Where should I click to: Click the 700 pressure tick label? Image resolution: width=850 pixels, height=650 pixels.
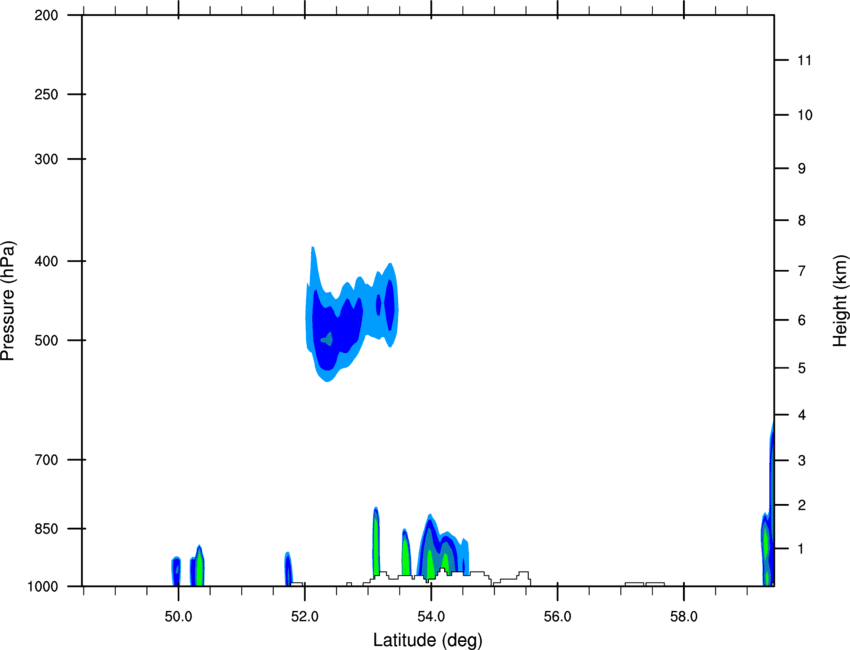[x=46, y=460]
